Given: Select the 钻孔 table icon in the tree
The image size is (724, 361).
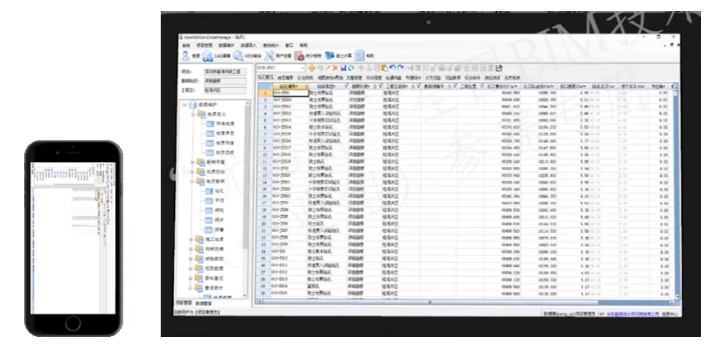Looking at the screenshot, I should pyautogui.click(x=210, y=191).
